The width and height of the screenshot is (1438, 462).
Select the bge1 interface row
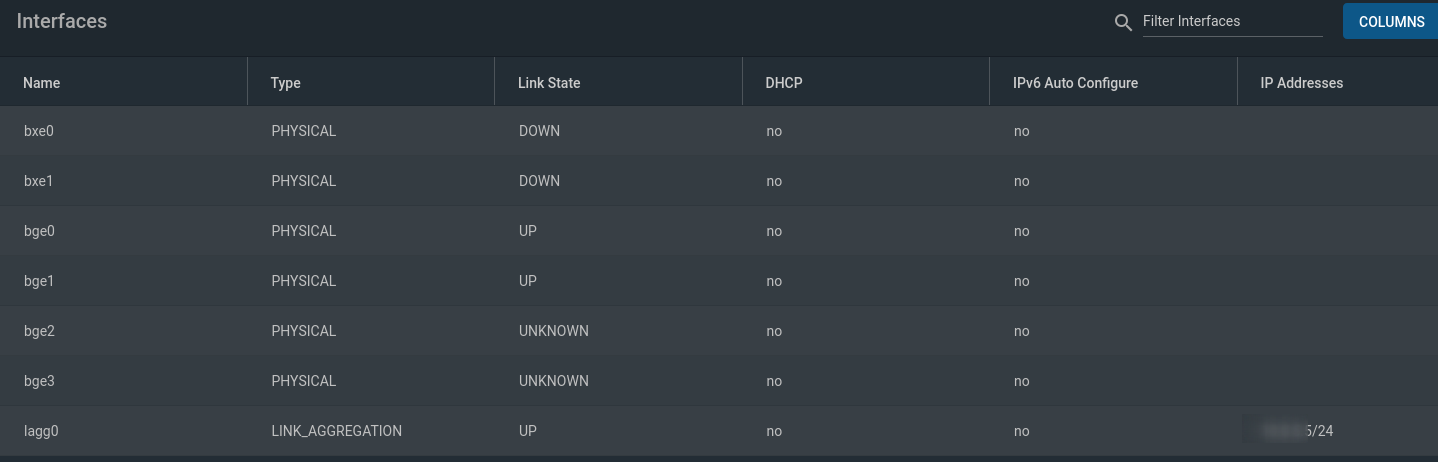coord(719,281)
